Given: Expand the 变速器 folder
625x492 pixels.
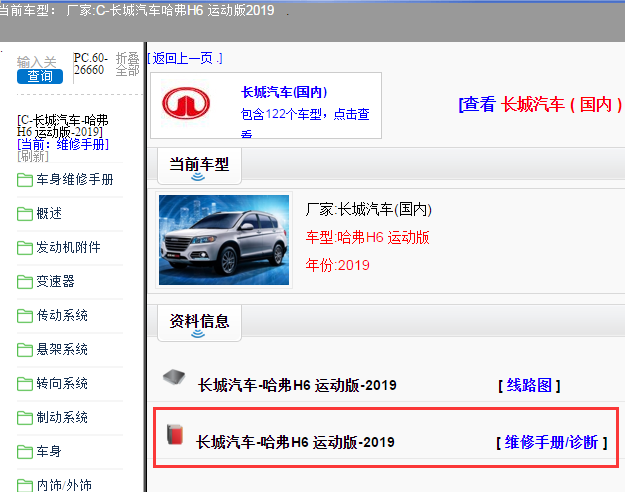Looking at the screenshot, I should (x=55, y=281).
